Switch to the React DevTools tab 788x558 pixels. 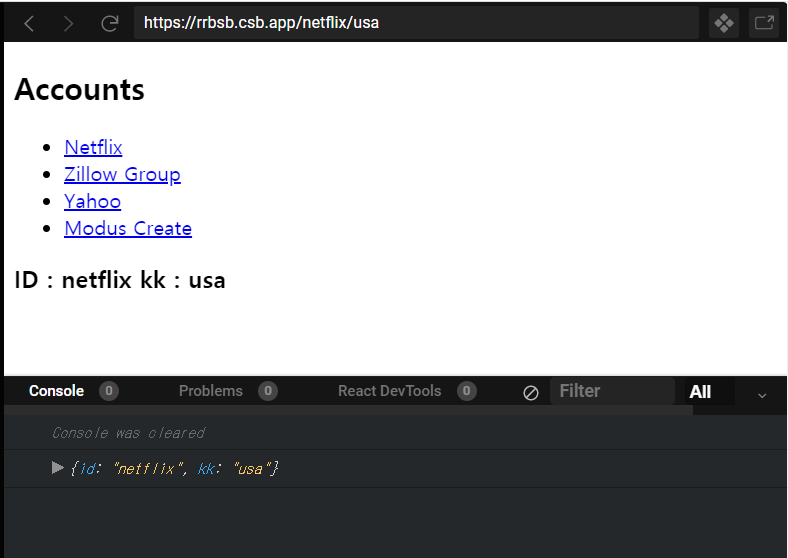pyautogui.click(x=389, y=391)
